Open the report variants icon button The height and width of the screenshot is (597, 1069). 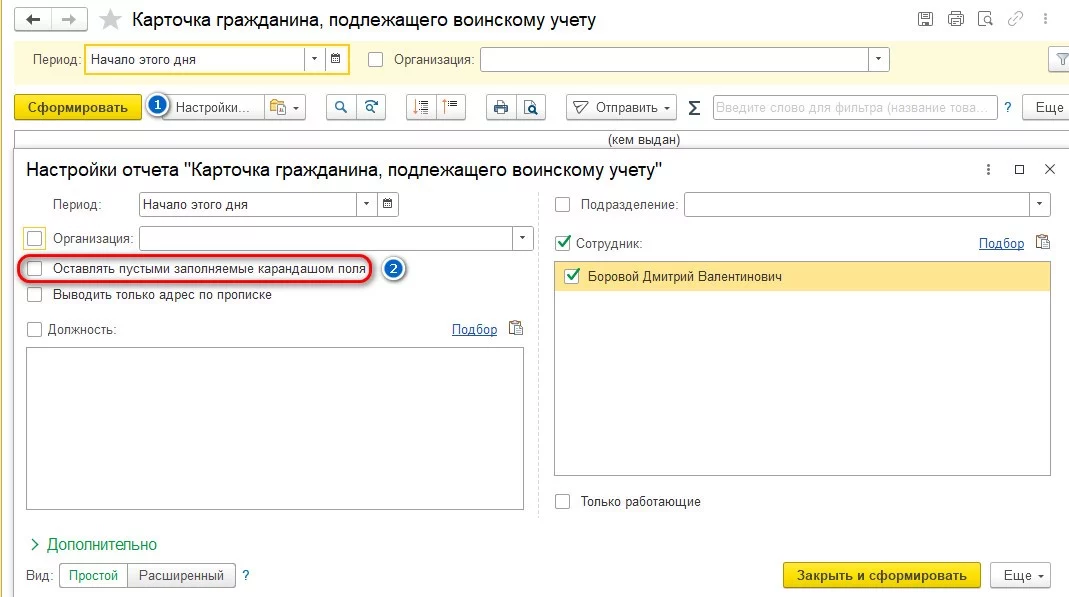point(278,108)
